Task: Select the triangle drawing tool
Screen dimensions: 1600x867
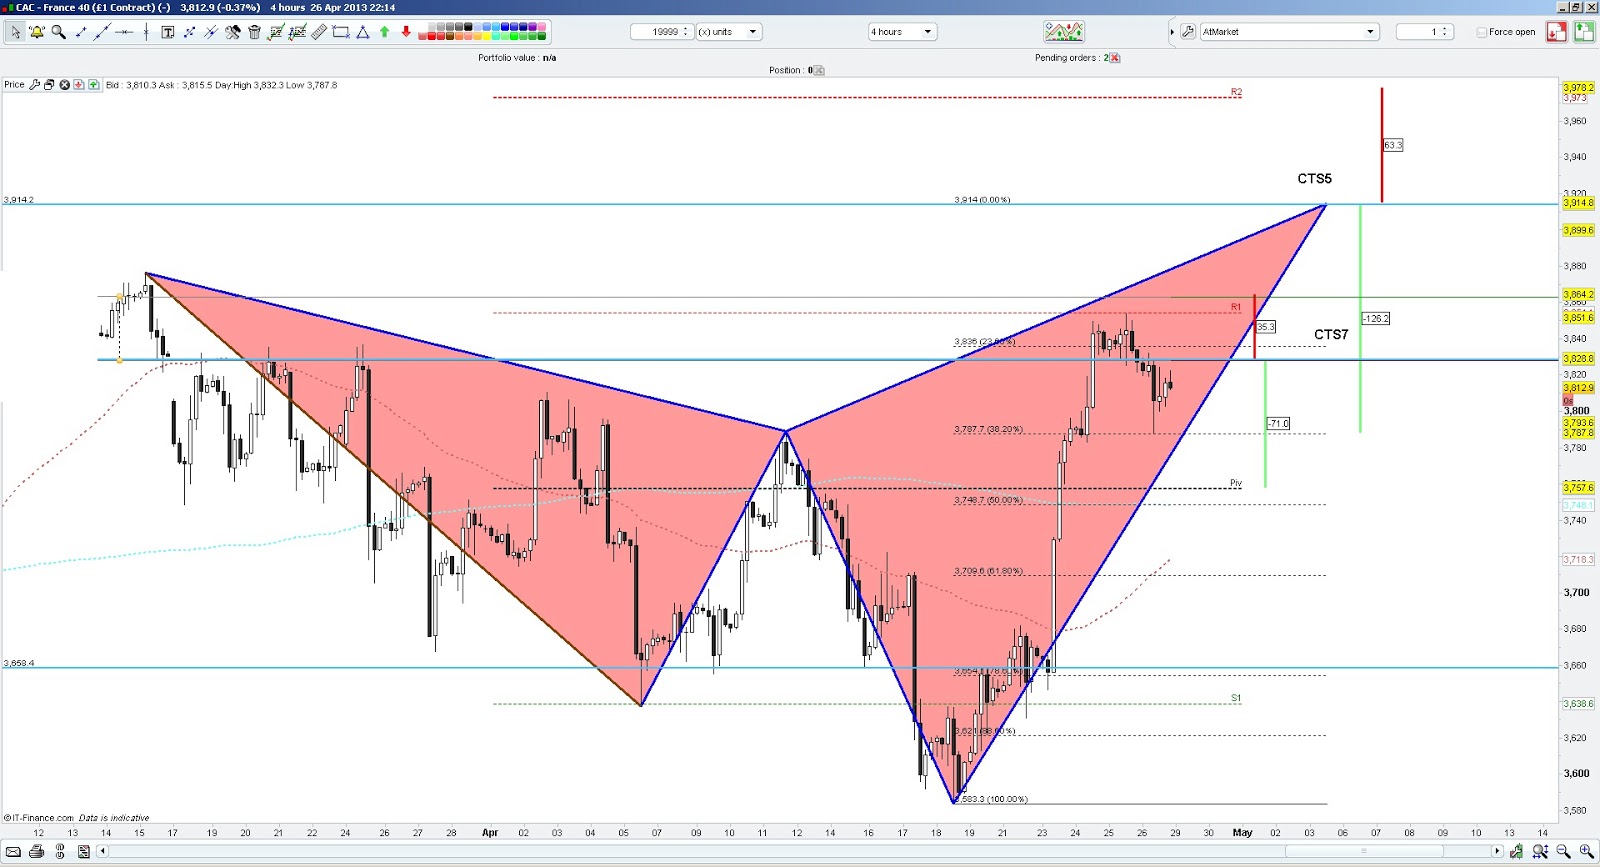Action: coord(363,32)
